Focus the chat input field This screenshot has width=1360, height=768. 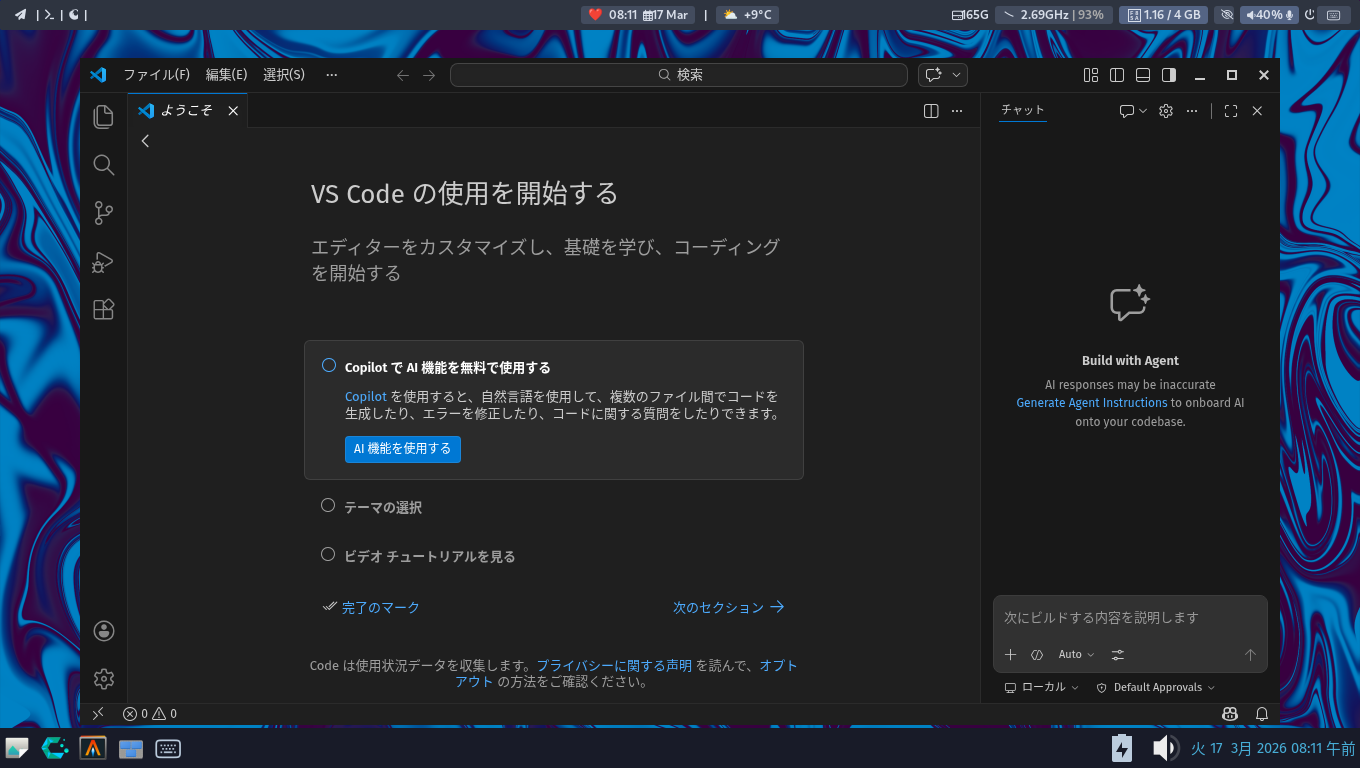pyautogui.click(x=1130, y=618)
